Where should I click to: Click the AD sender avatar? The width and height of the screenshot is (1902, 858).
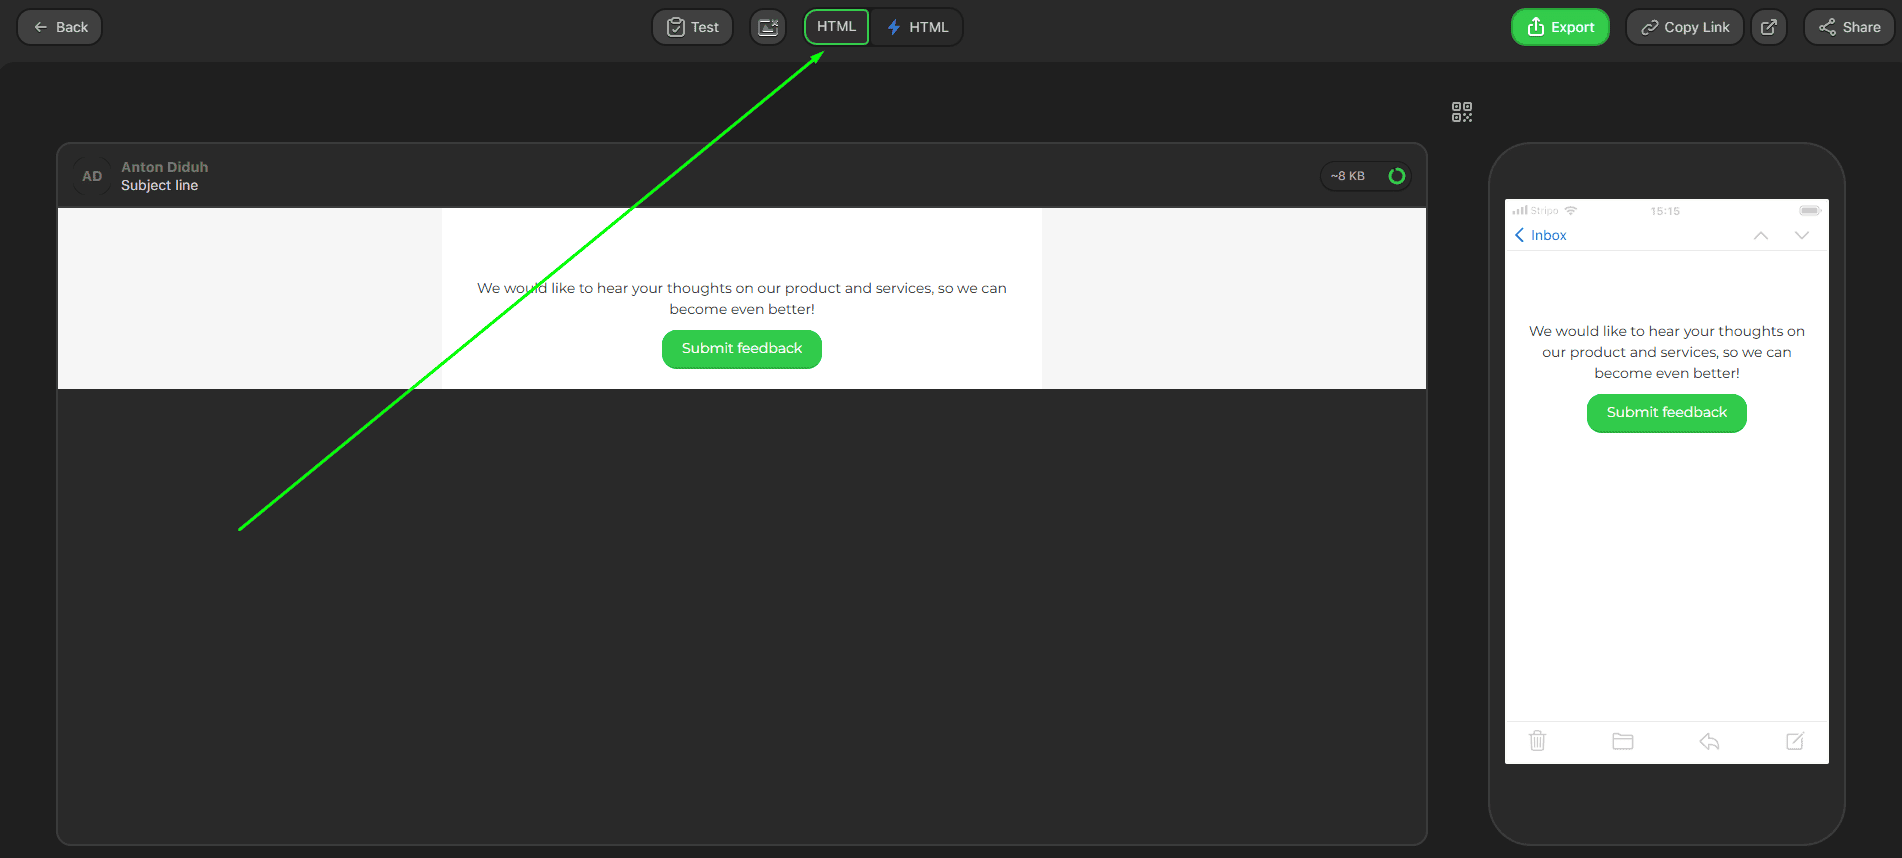92,176
